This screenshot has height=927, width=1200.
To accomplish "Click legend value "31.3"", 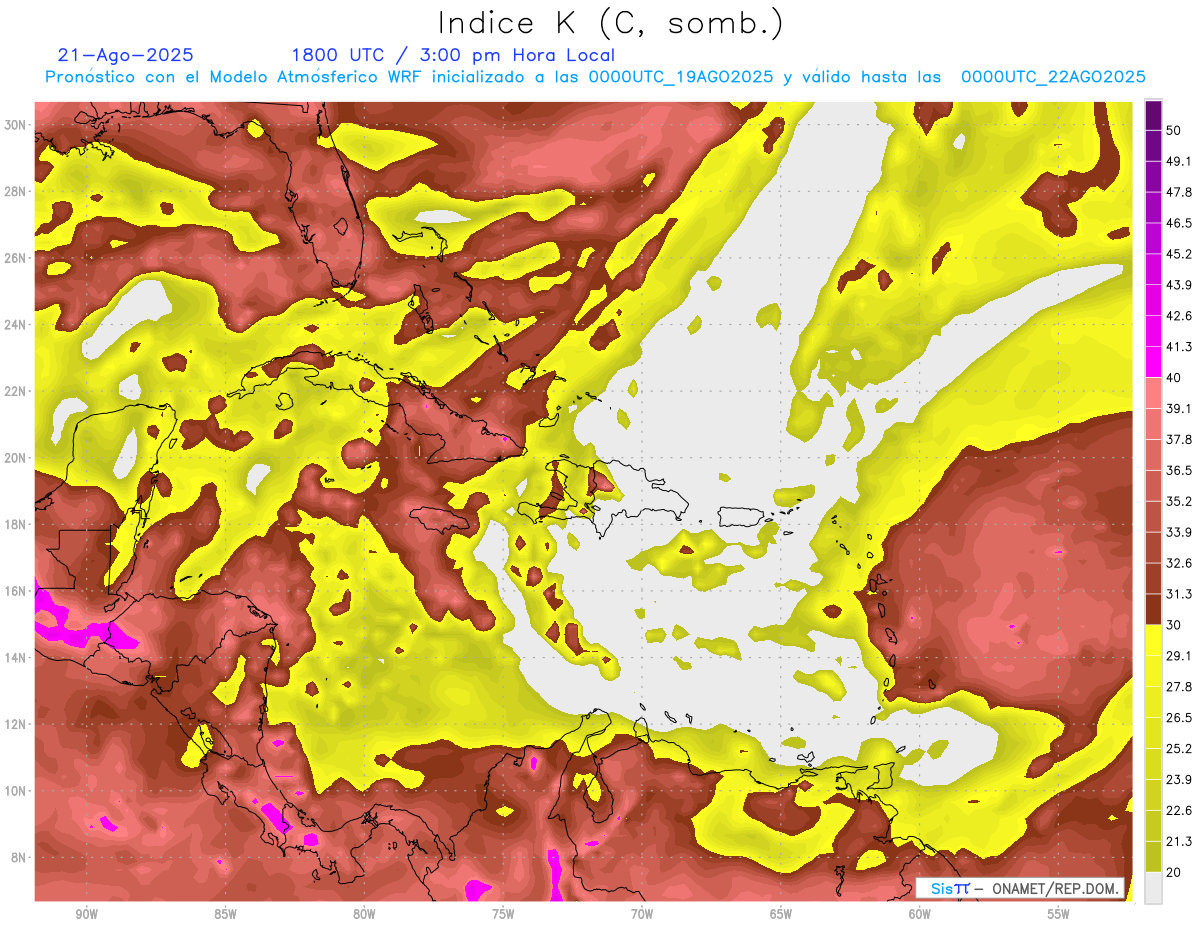I will tap(1179, 594).
